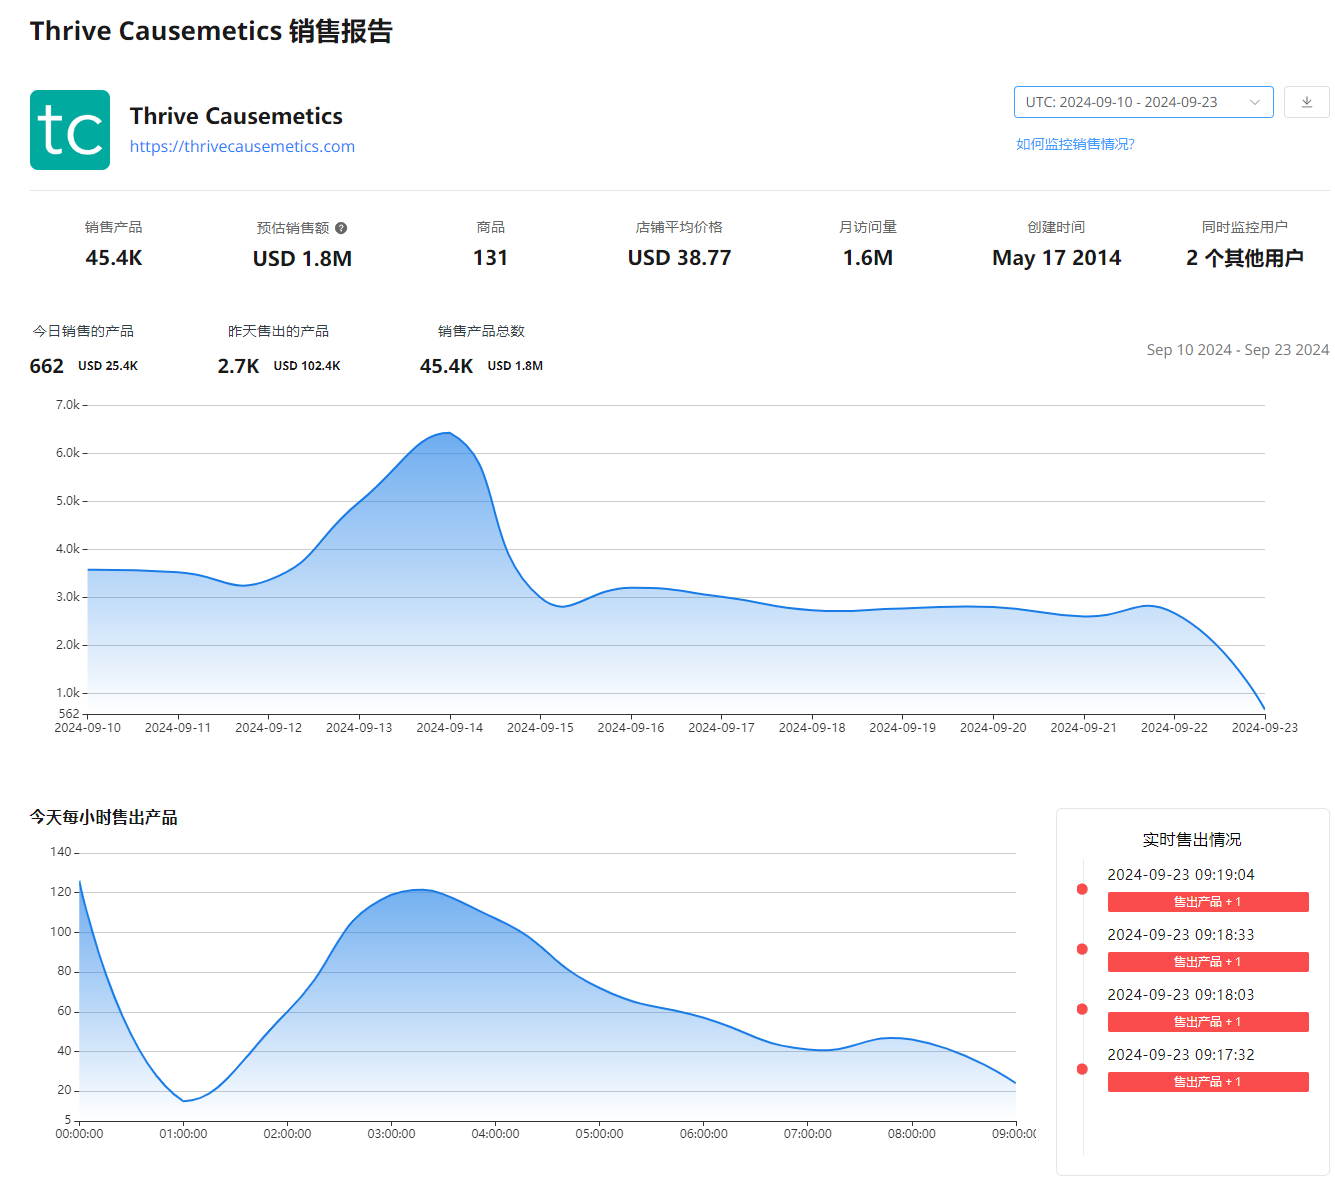This screenshot has width=1335, height=1178.
Task: Click the 售出产品 +1 badge for 09:18:03
Action: coord(1208,1022)
